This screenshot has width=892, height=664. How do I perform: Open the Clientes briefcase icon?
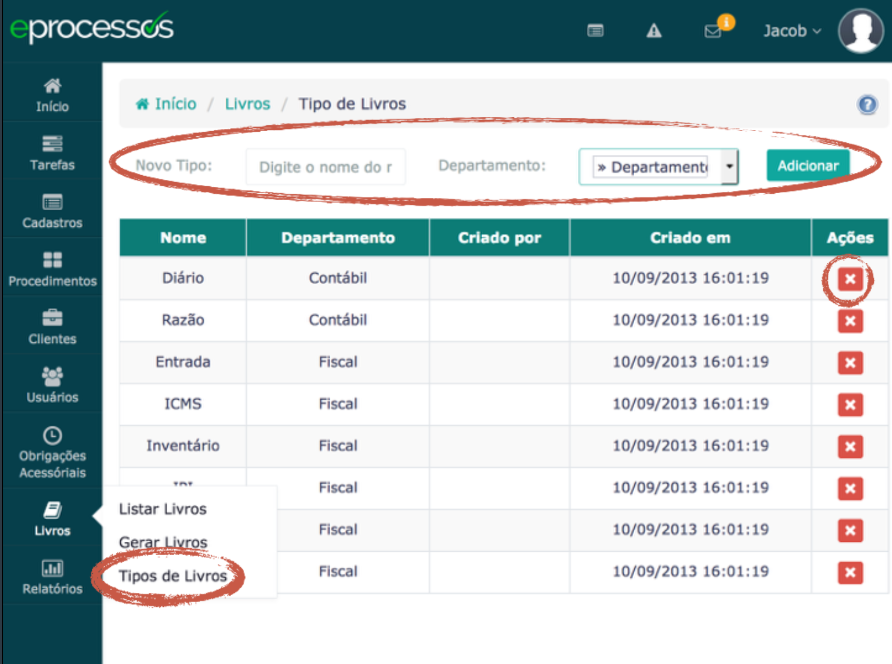(52, 319)
